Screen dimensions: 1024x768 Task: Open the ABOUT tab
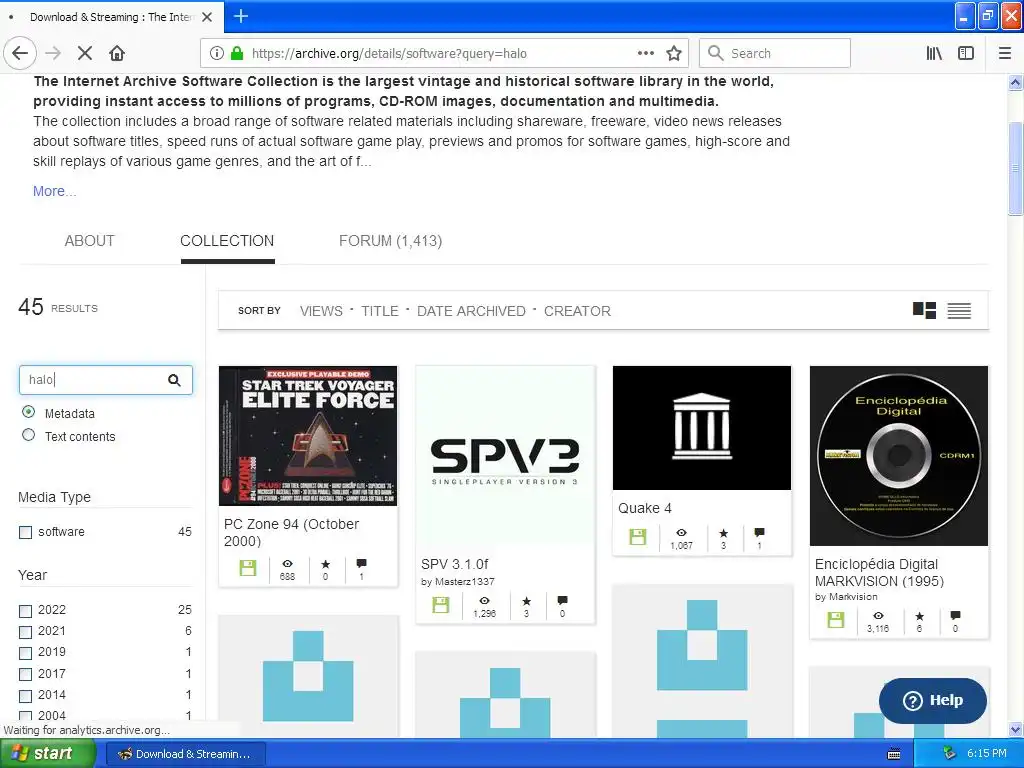point(89,241)
